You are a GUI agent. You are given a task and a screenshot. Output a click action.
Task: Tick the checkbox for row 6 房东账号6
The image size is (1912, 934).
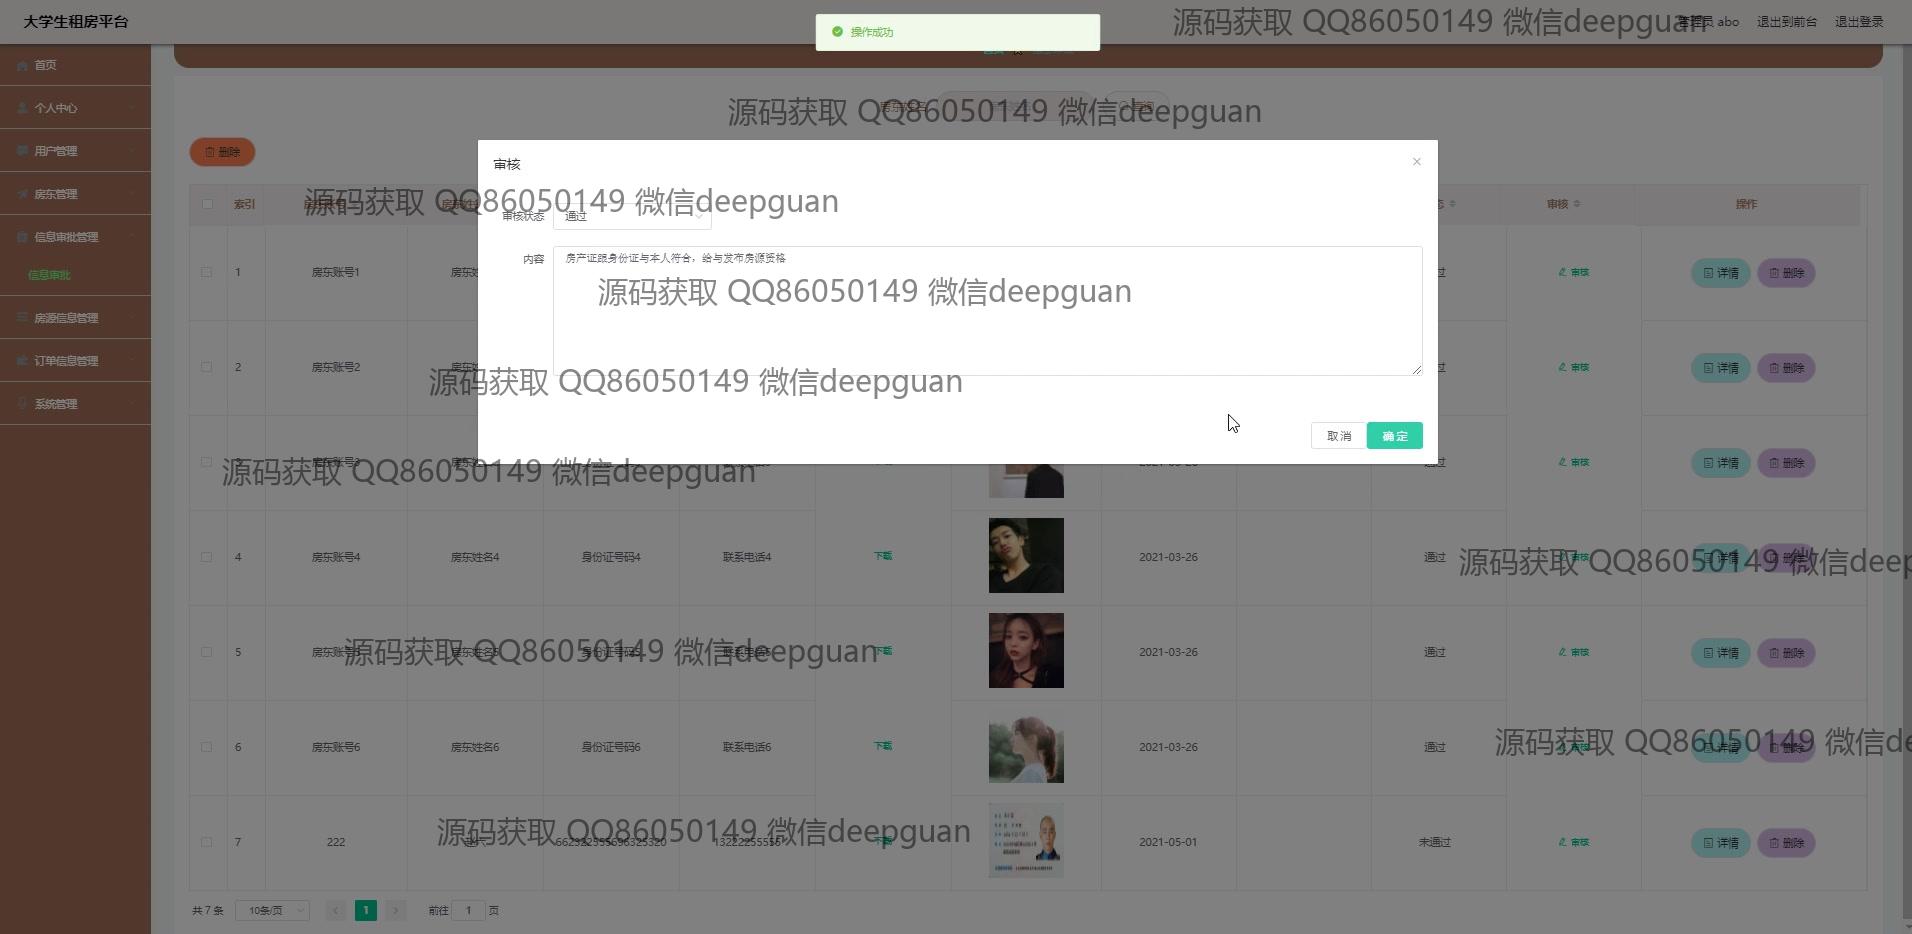click(207, 747)
